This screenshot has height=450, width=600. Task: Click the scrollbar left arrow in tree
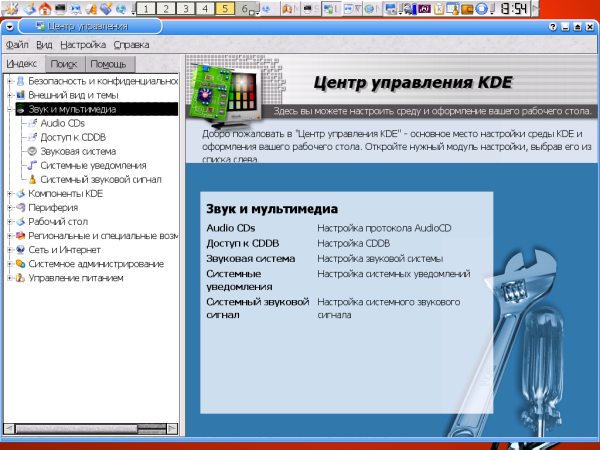tap(9, 429)
